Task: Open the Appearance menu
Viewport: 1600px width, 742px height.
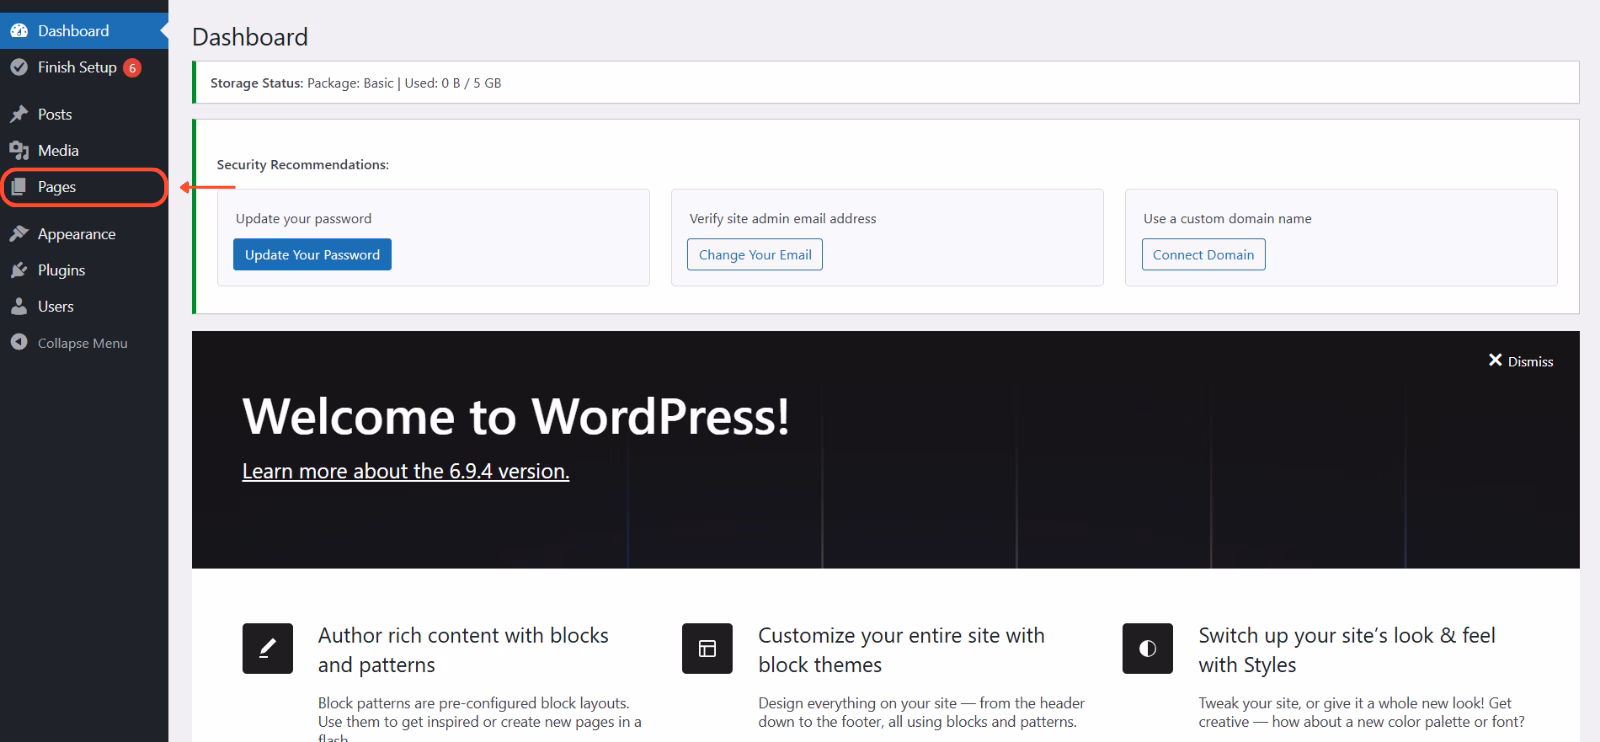Action: click(x=77, y=234)
